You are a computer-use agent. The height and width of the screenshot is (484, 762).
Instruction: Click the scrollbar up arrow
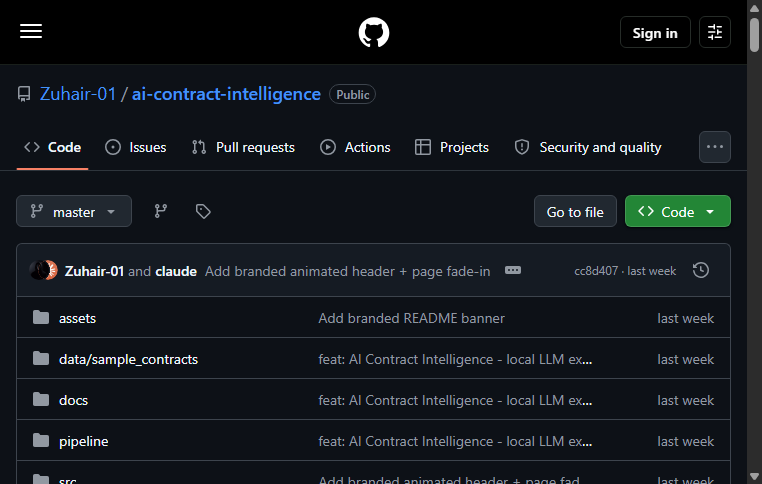pyautogui.click(x=754, y=8)
